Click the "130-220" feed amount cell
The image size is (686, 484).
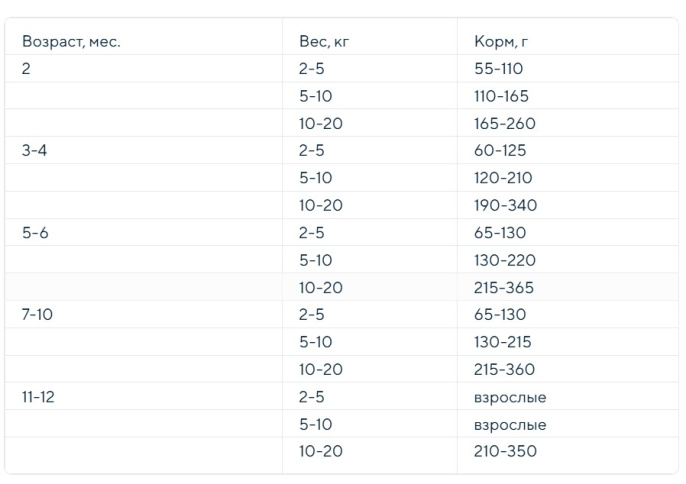pos(503,260)
